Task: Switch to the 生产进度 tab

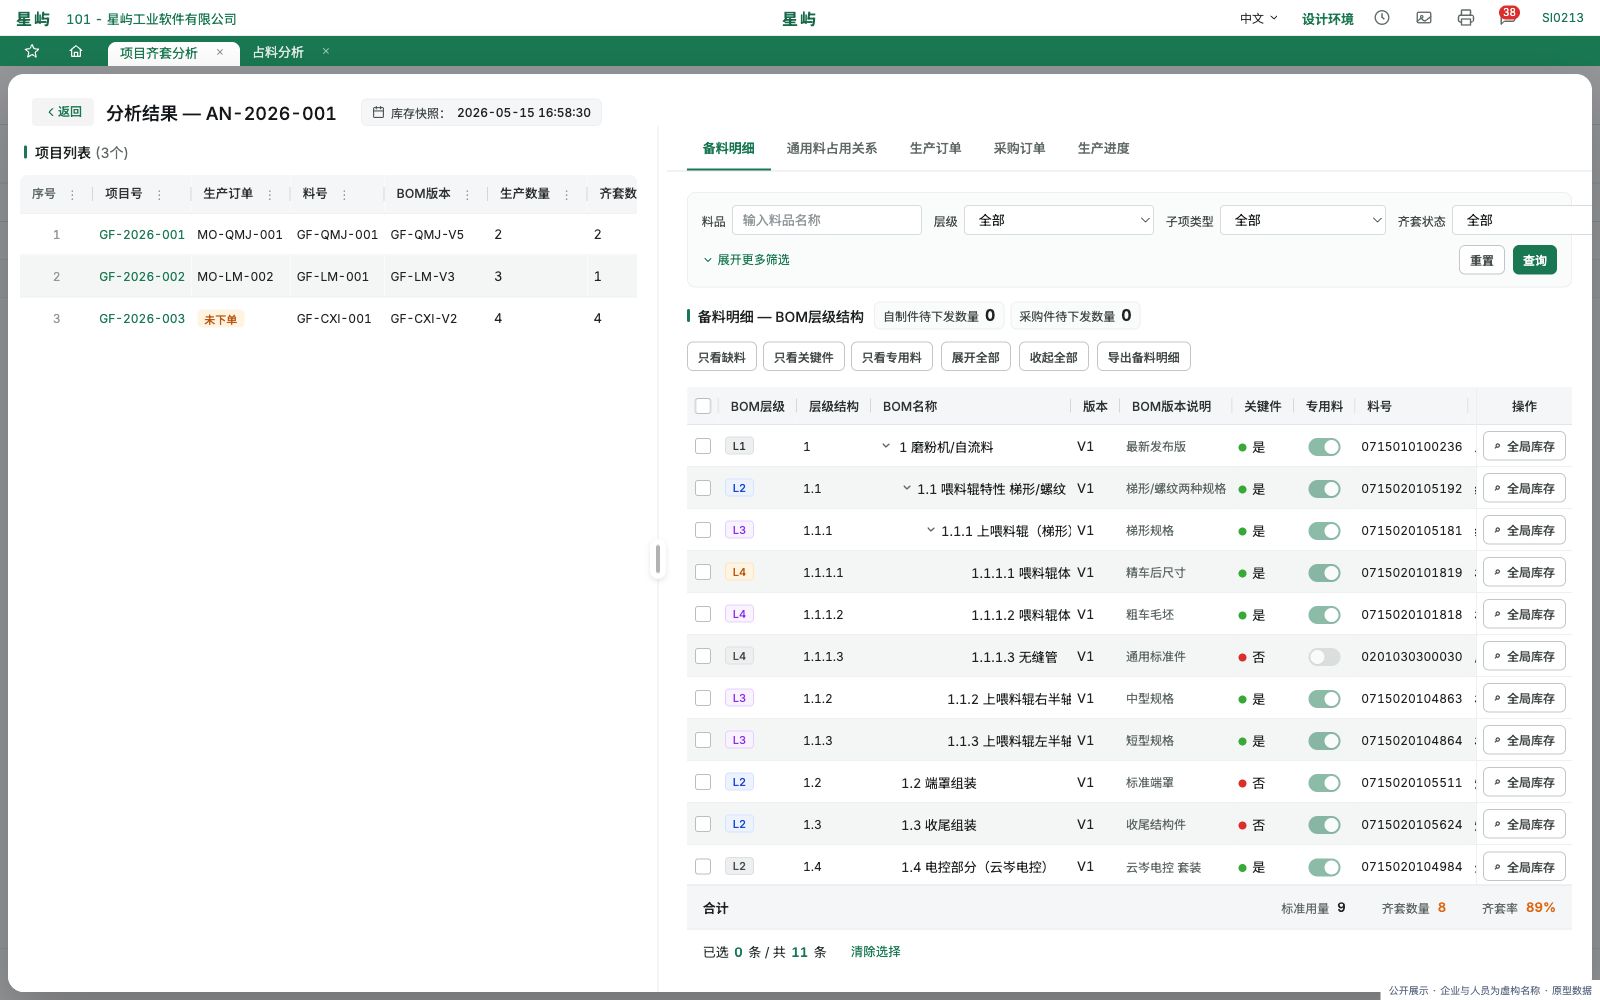Action: [x=1104, y=148]
